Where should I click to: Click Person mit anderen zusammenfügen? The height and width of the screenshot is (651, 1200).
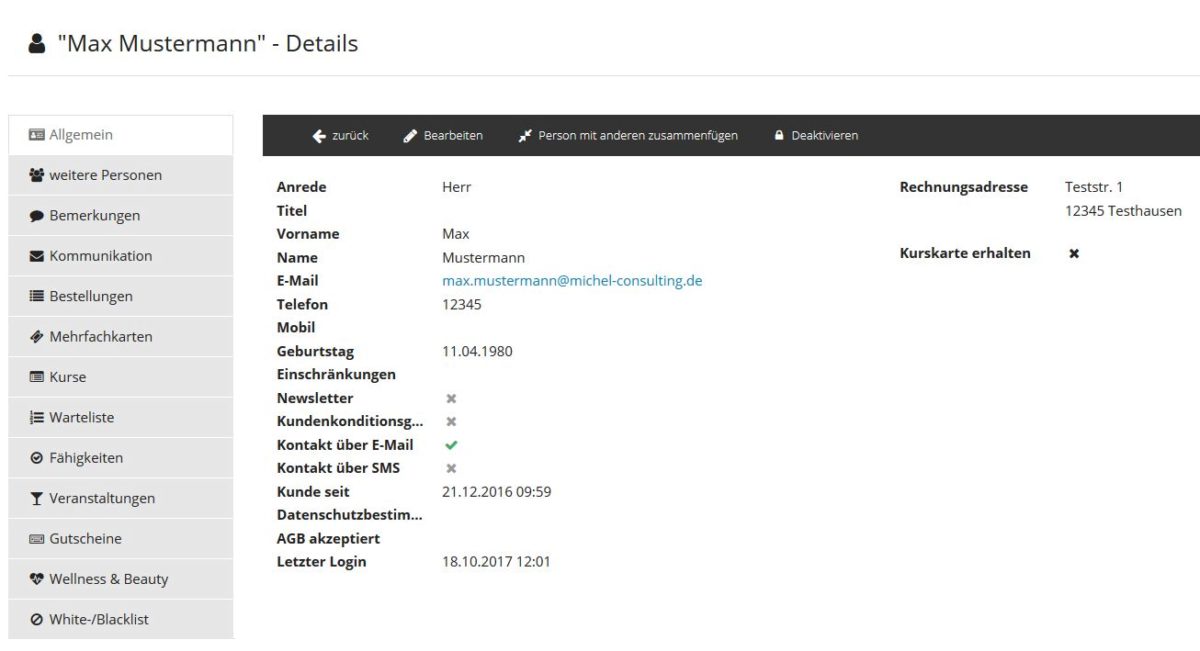coord(628,136)
